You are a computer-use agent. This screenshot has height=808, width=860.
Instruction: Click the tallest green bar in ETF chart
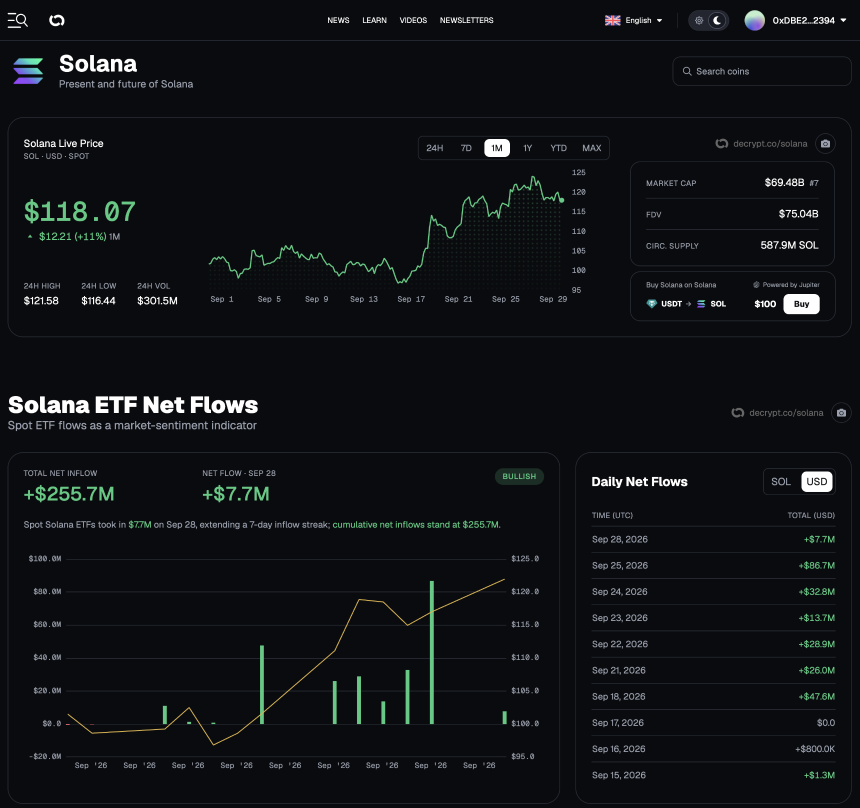432,652
